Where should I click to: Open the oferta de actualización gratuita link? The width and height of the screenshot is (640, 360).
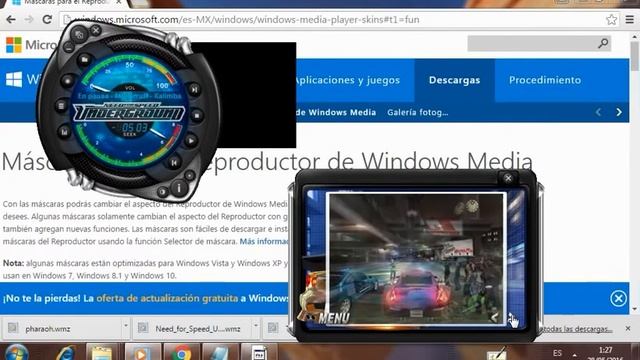pos(167,298)
